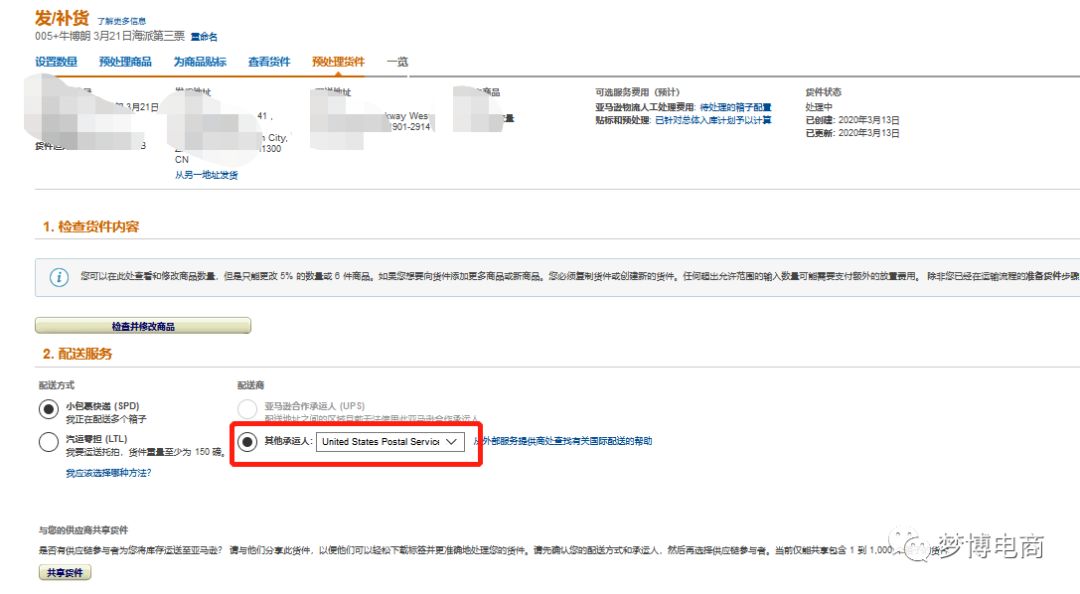The height and width of the screenshot is (594, 1080).
Task: Click the 发/补货 page heading
Action: point(62,18)
